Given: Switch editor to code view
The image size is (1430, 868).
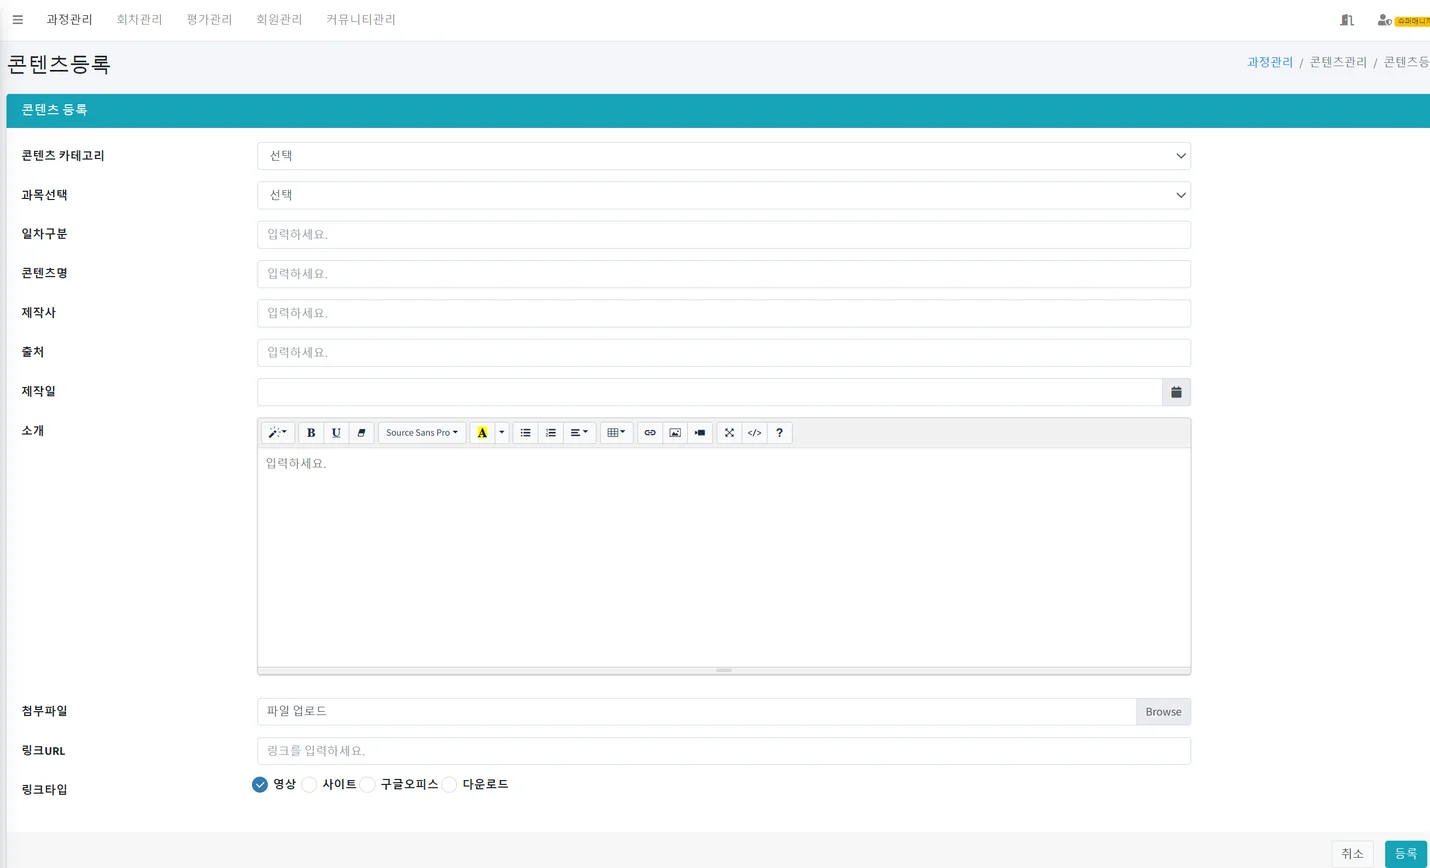Looking at the screenshot, I should (x=754, y=433).
